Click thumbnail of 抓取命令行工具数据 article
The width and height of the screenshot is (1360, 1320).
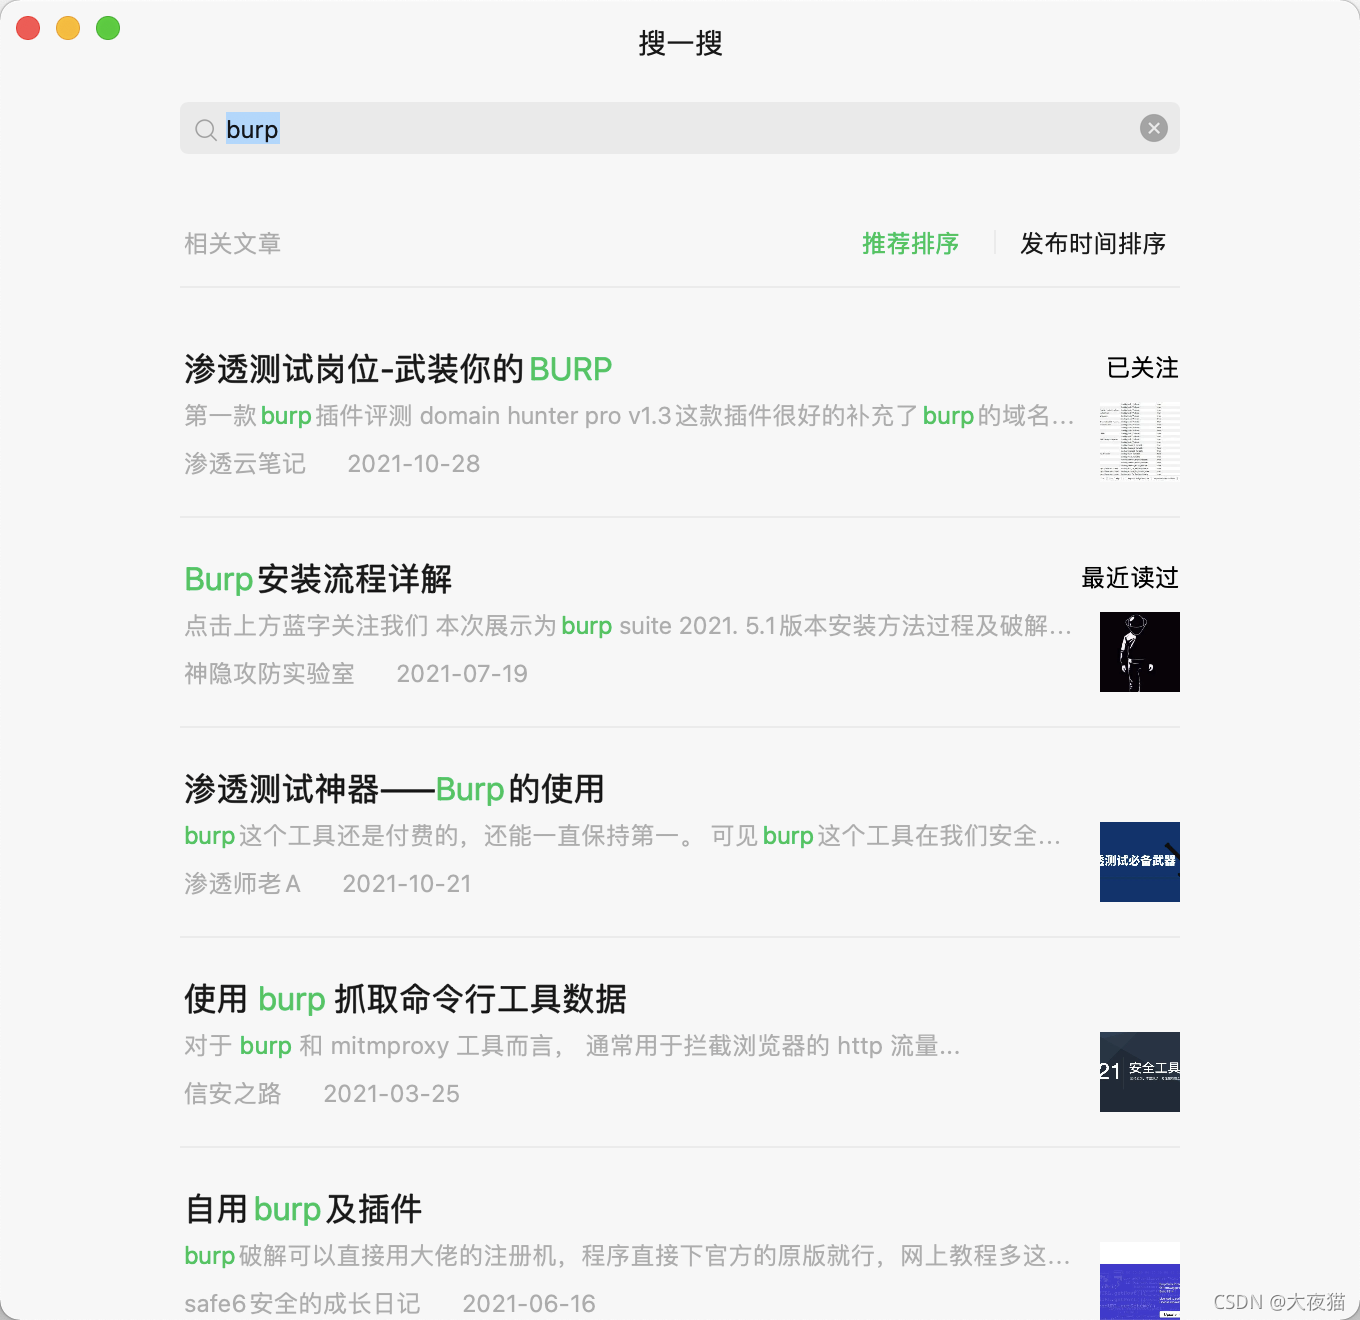coord(1140,1072)
